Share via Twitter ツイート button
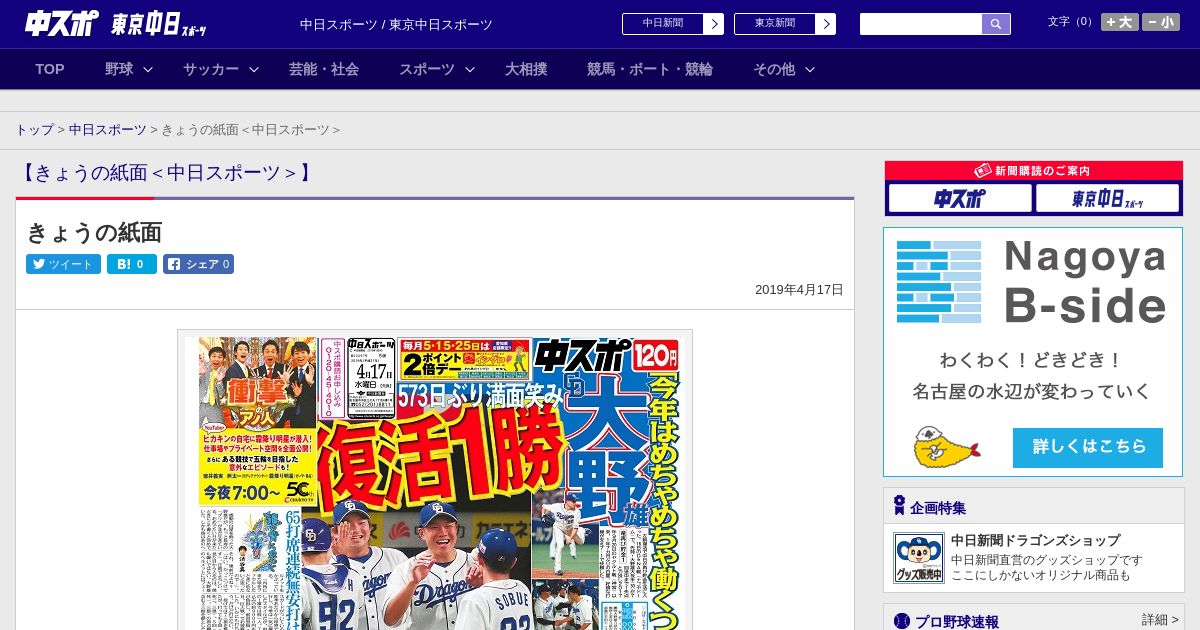1200x630 pixels. tap(63, 264)
